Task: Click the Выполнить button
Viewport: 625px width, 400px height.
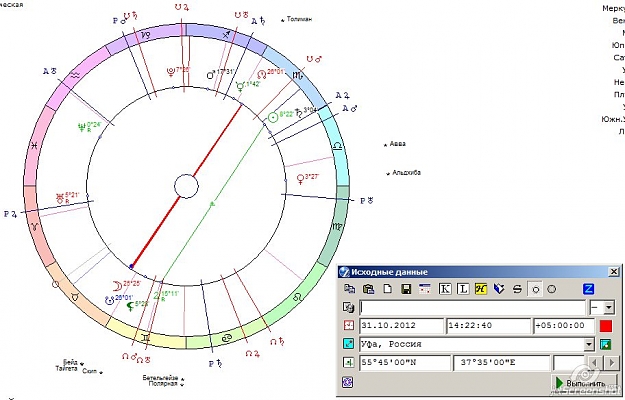Action: (584, 383)
